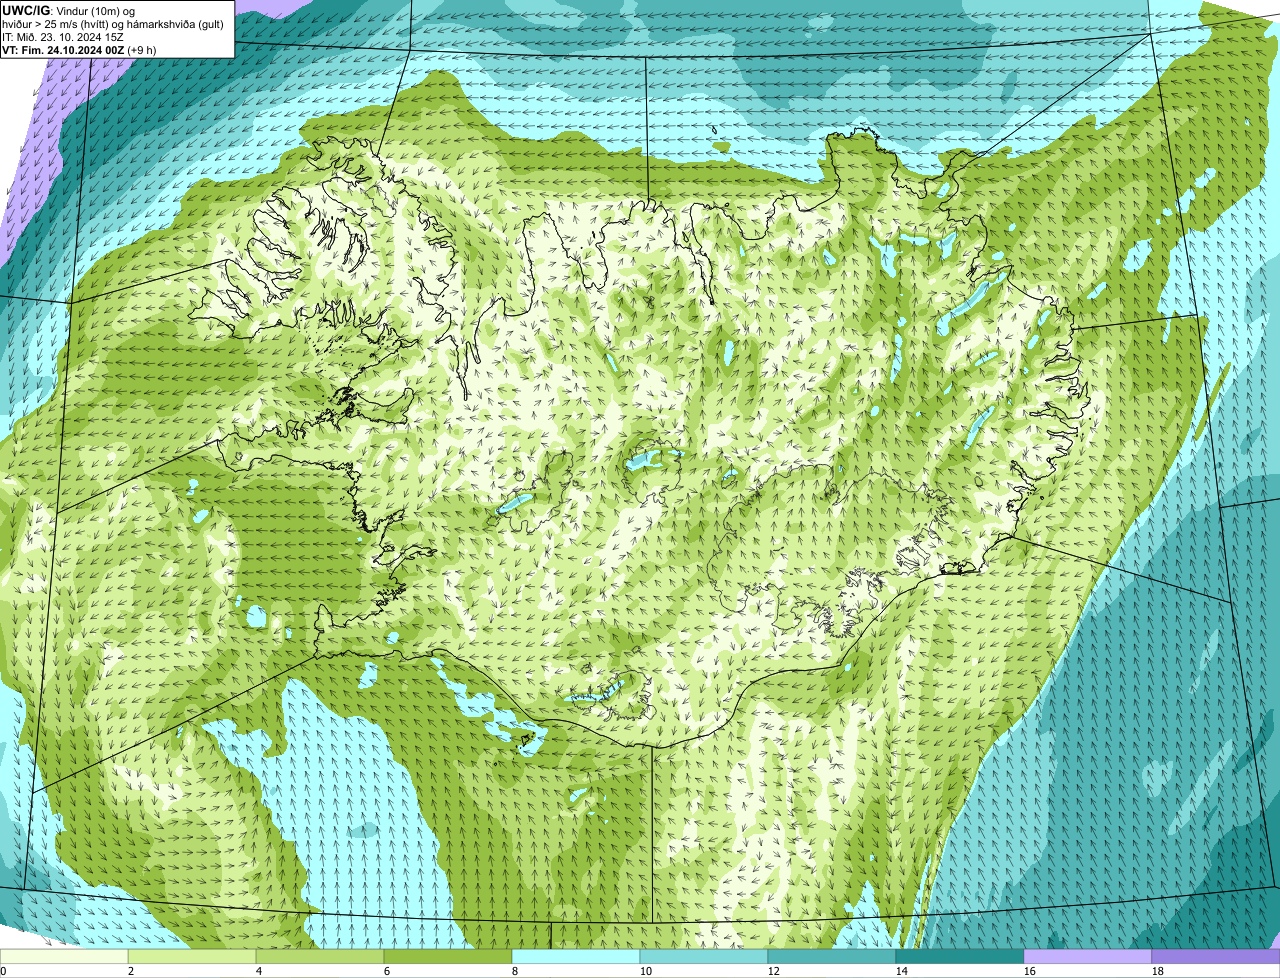Click the legend label '2'
Screen dimensions: 1280x978
tap(131, 971)
